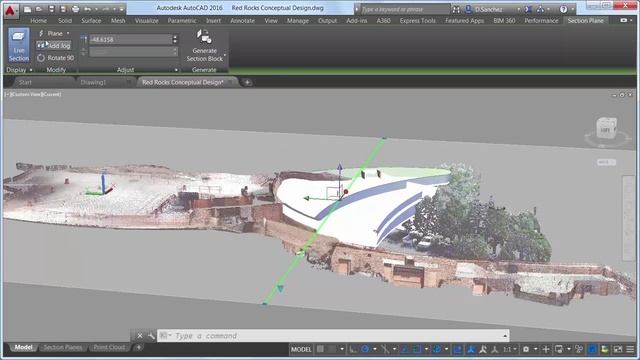Toggle Live Section in the ribbon
This screenshot has height=360, width=640.
(x=19, y=45)
